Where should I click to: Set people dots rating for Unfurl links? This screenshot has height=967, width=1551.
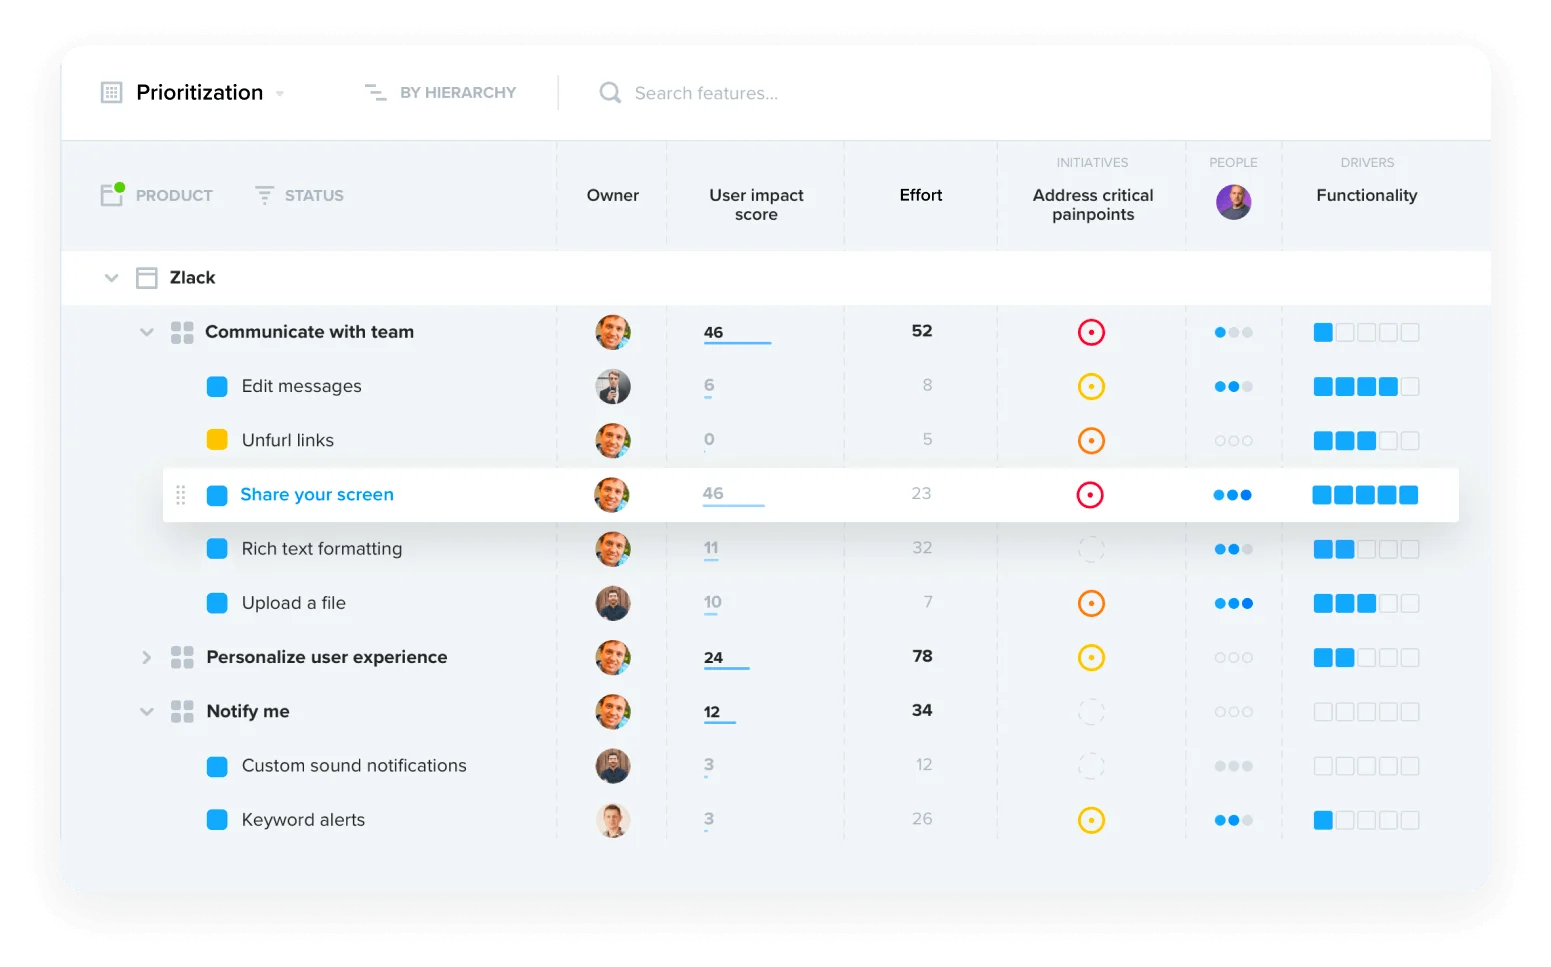point(1233,441)
